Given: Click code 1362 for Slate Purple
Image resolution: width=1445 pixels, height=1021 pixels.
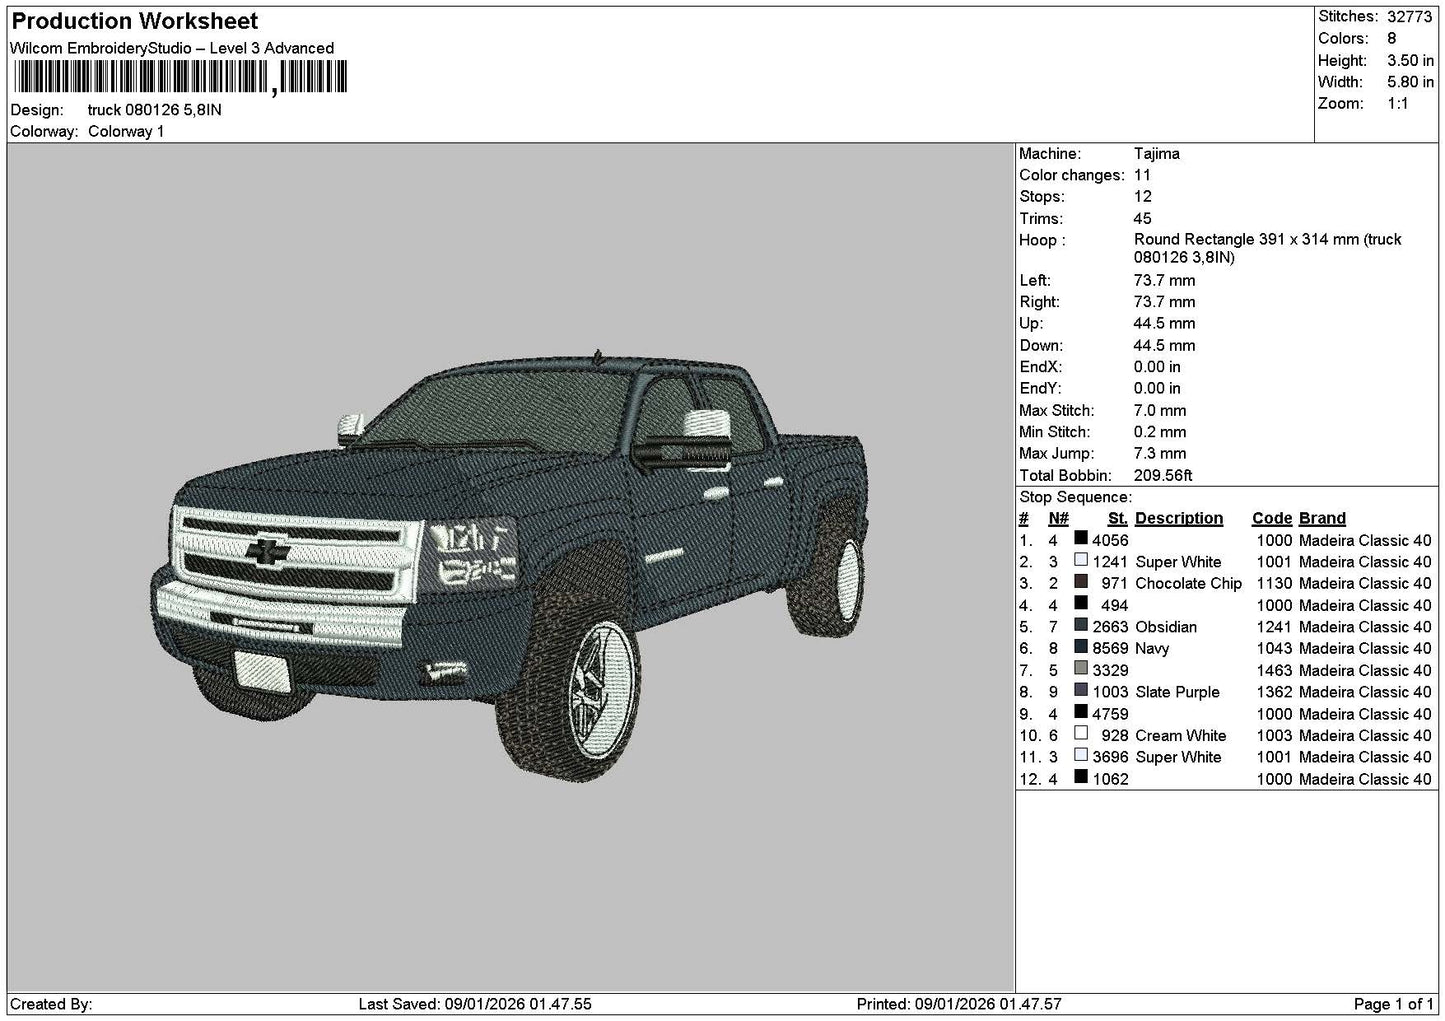Looking at the screenshot, I should pos(1274,692).
